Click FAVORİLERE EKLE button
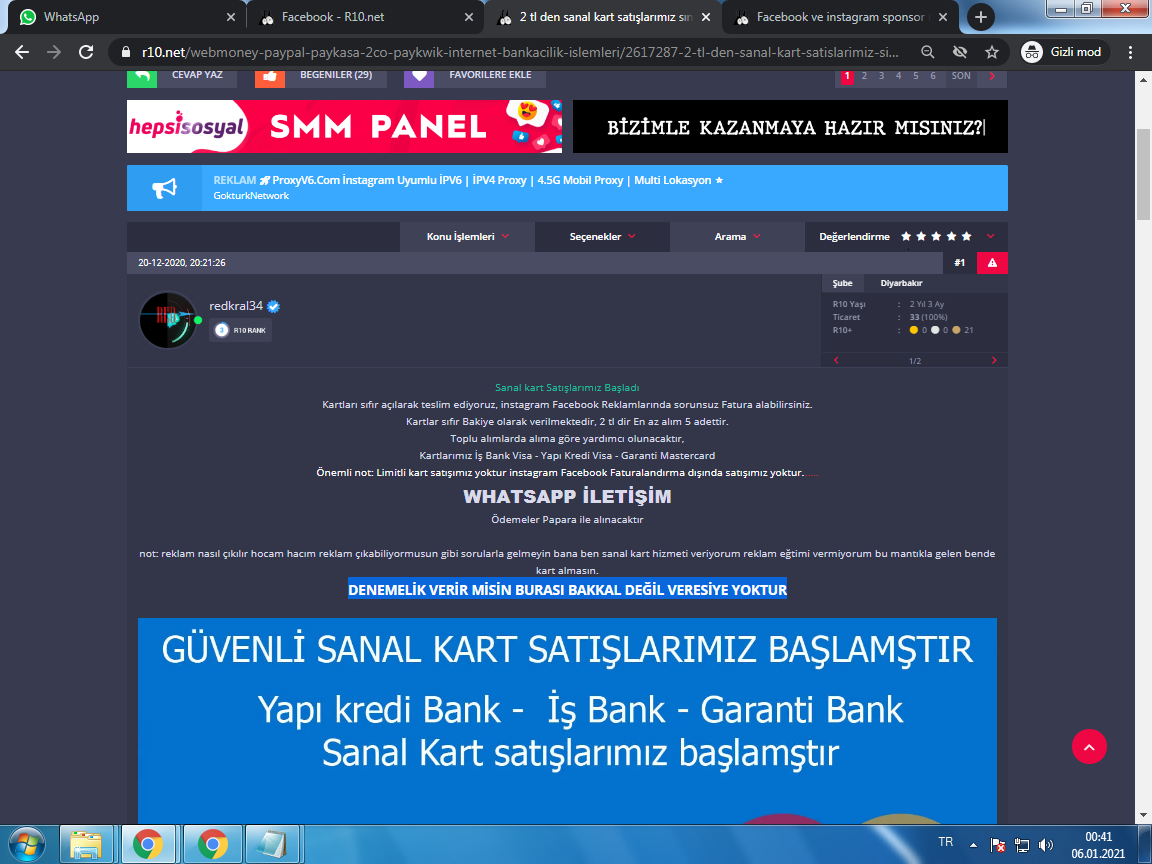Viewport: 1152px width, 864px height. click(490, 75)
